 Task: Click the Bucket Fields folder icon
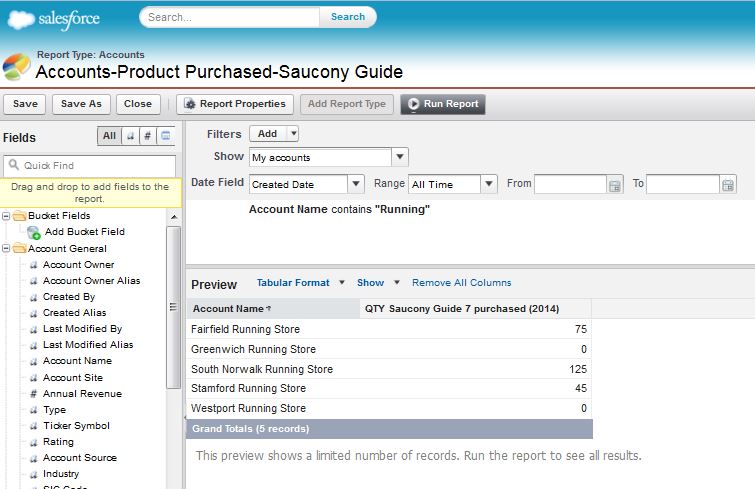point(20,216)
